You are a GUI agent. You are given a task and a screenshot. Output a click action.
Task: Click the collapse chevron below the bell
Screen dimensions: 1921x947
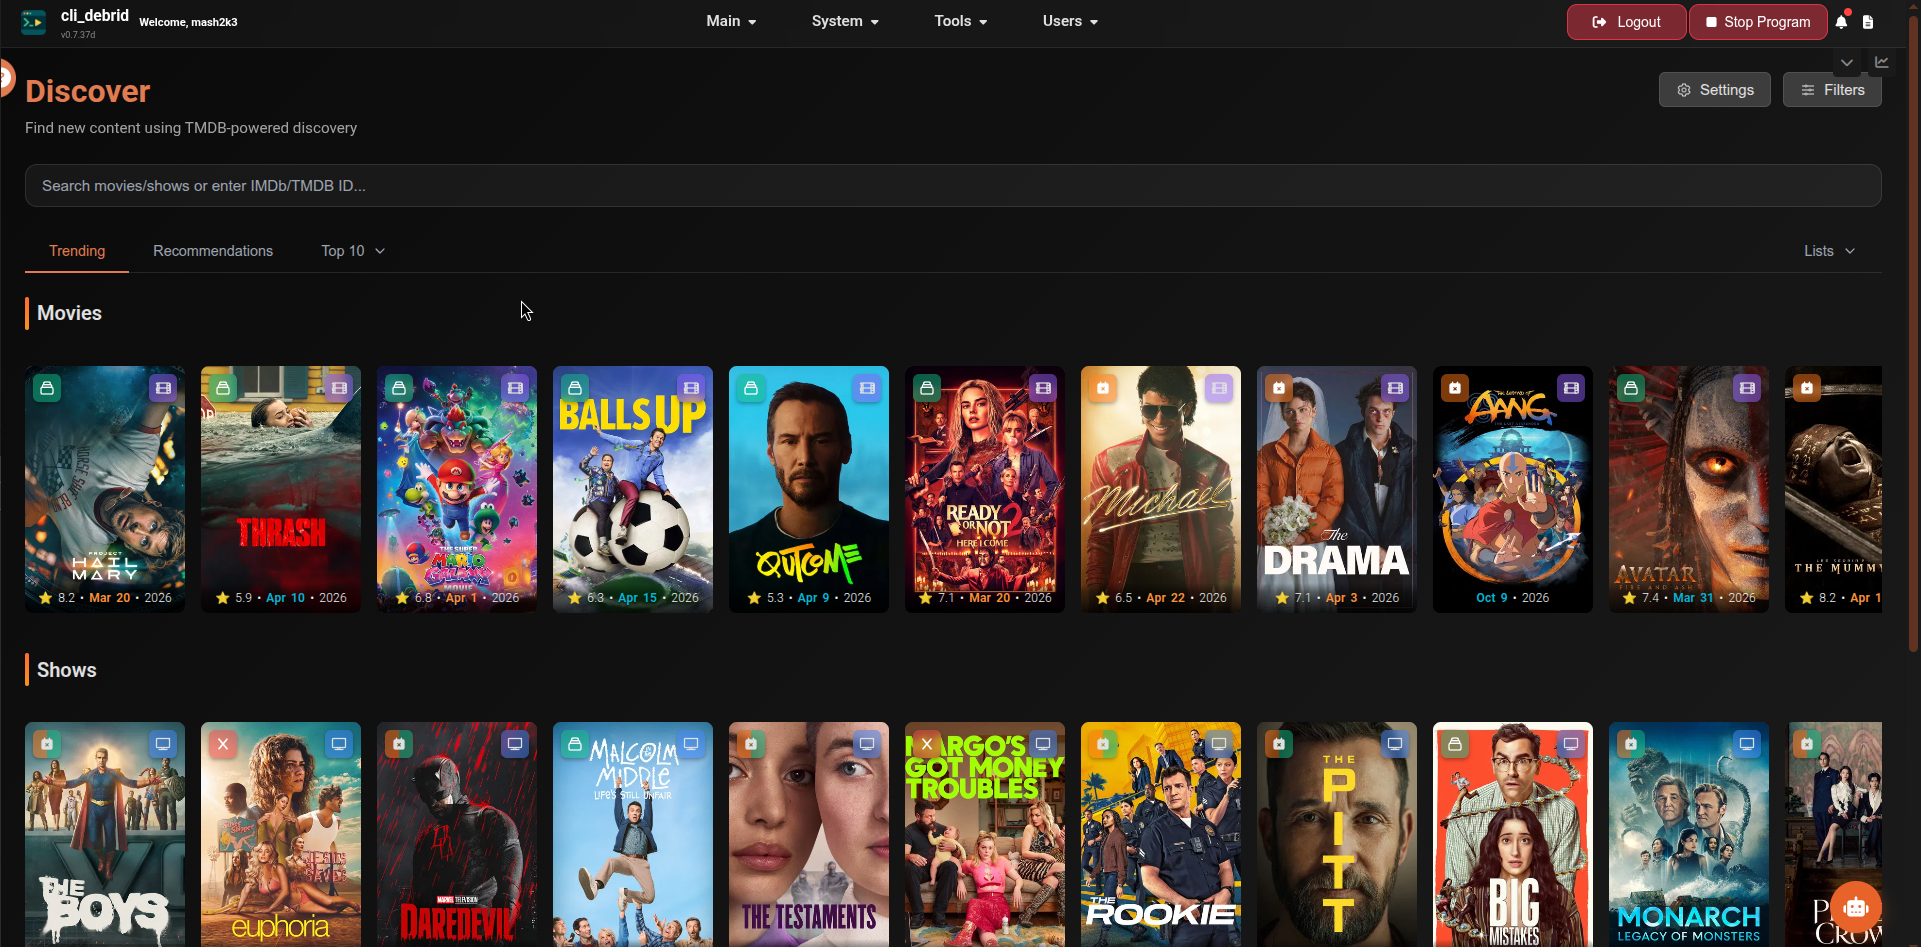click(1847, 62)
